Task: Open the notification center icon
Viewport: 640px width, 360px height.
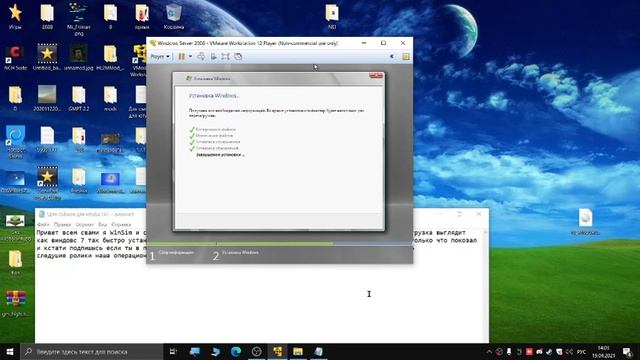Action: coord(627,351)
